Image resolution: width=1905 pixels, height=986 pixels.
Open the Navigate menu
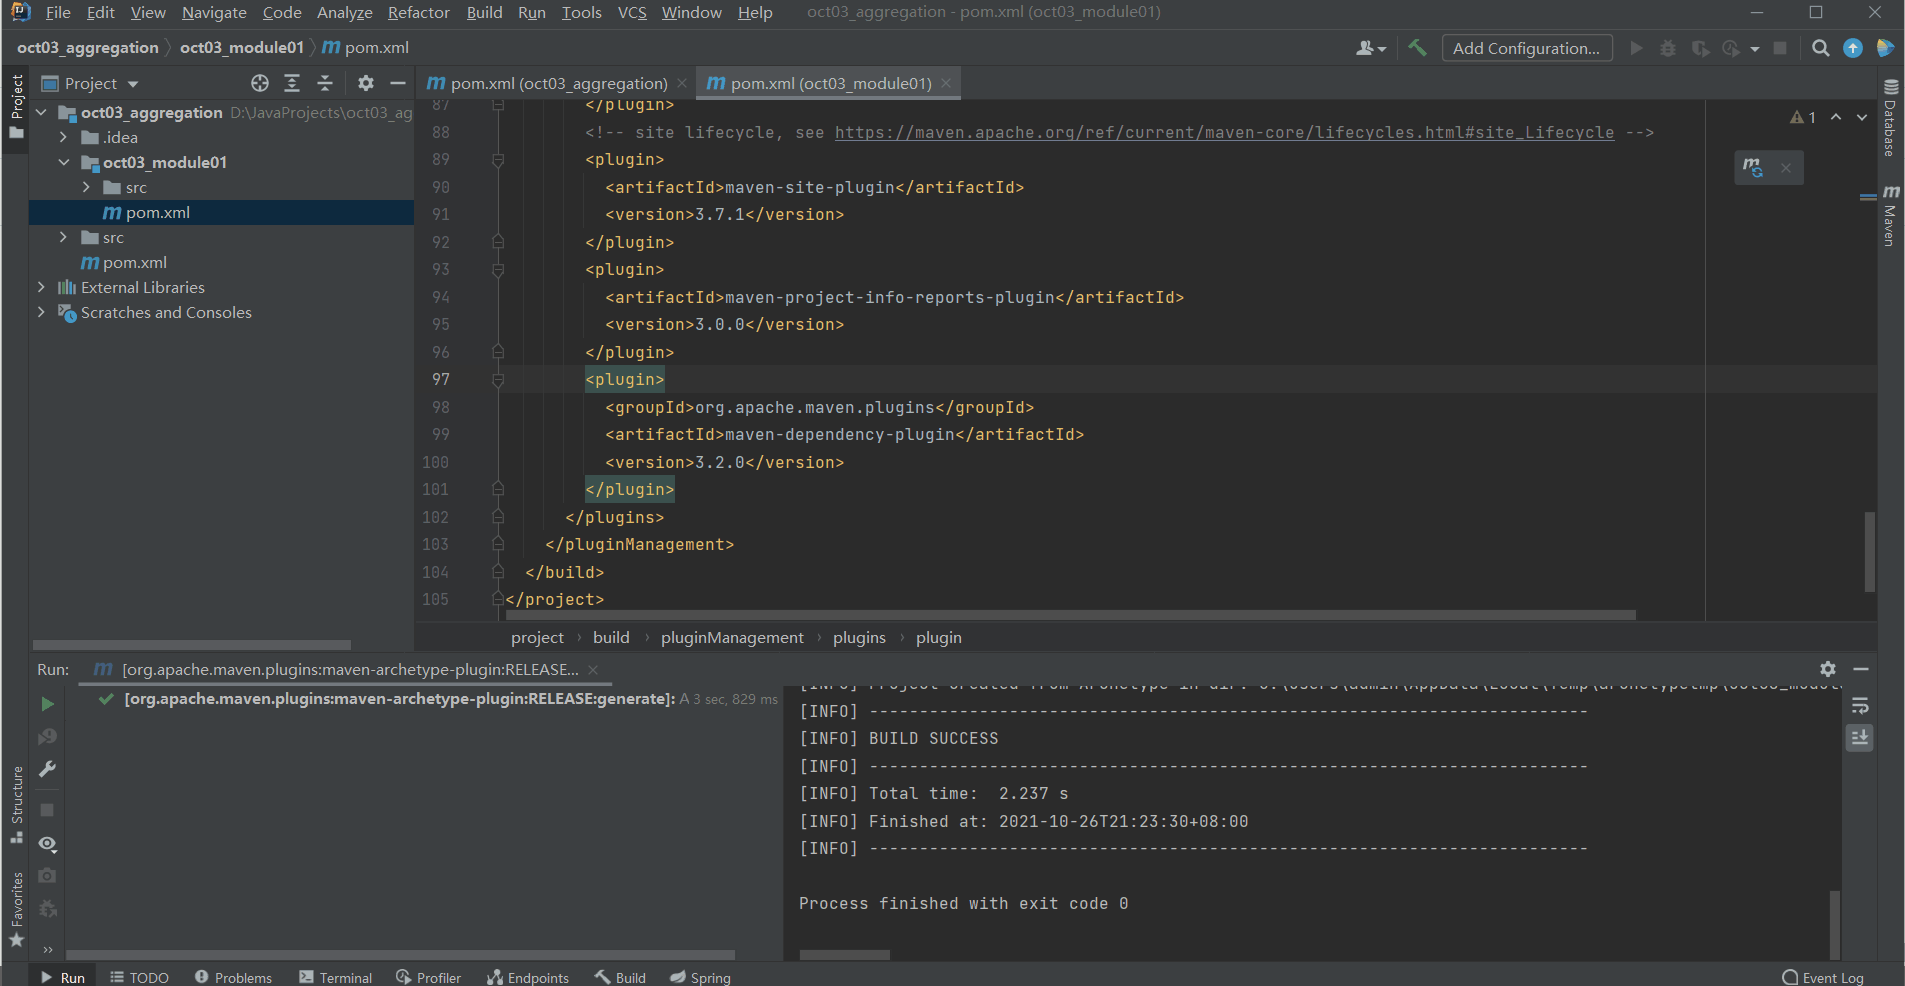(214, 12)
